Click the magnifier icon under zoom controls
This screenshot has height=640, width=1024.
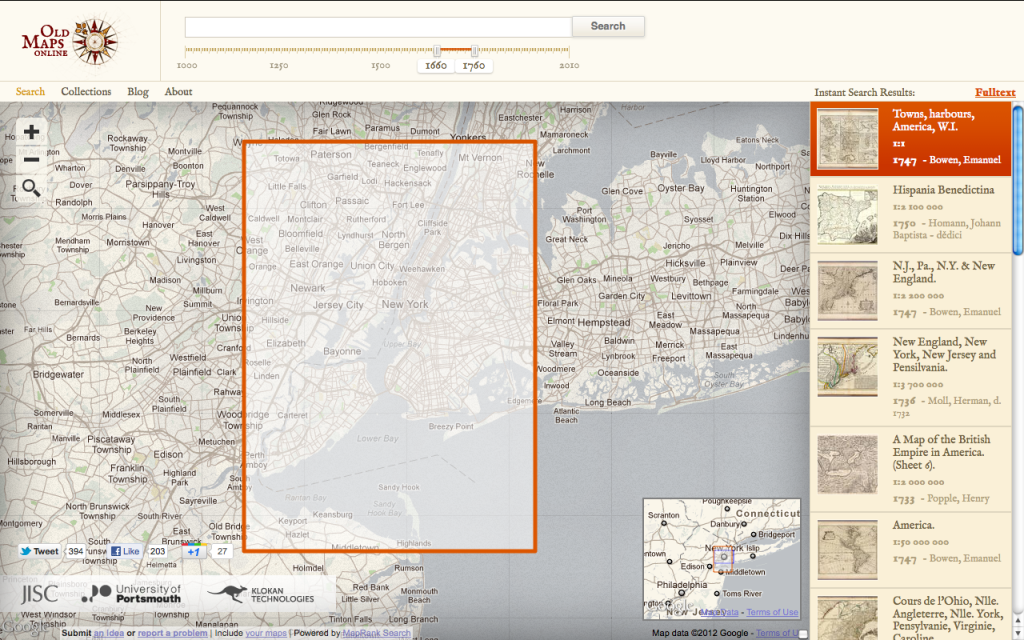(31, 188)
